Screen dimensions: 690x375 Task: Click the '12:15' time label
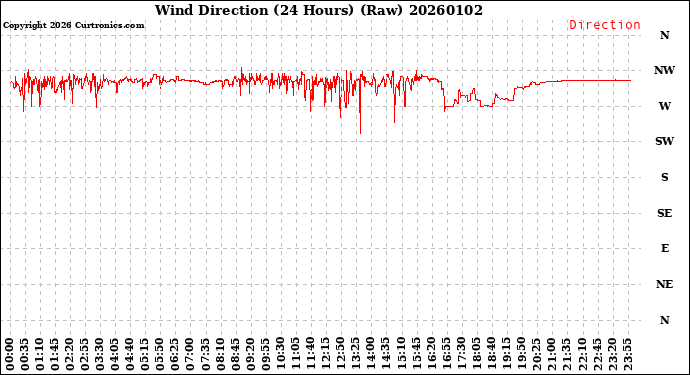(325, 355)
